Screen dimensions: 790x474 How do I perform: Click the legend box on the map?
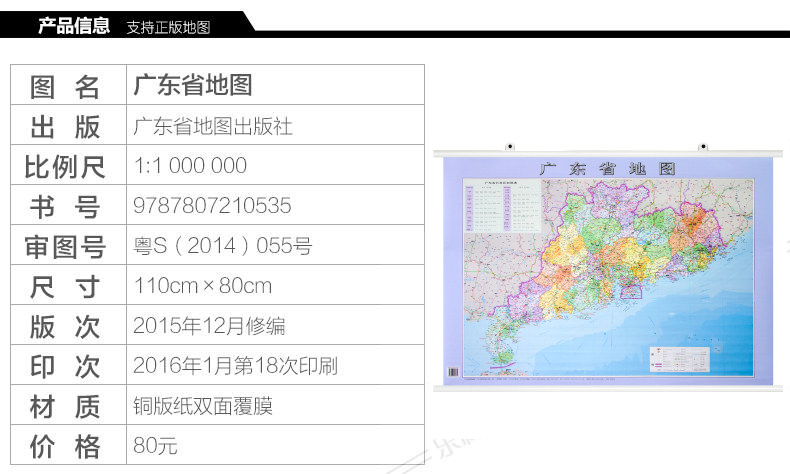pos(680,359)
